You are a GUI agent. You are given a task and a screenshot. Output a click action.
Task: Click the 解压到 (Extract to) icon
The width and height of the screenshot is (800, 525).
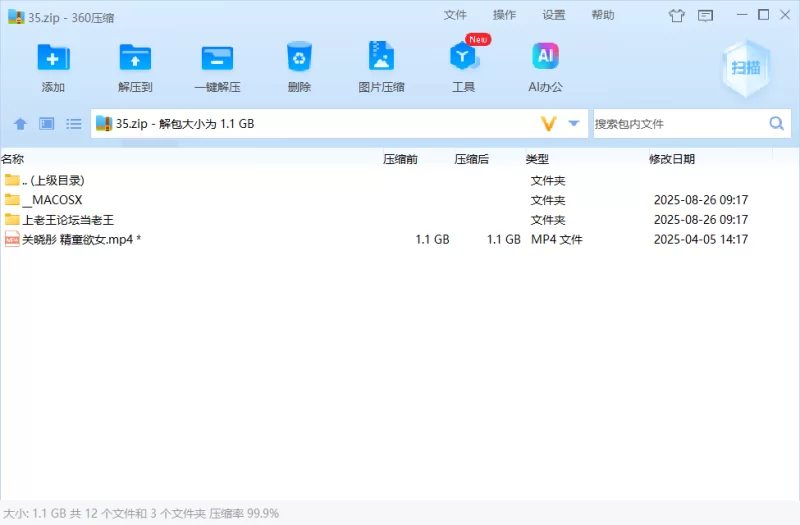click(135, 57)
